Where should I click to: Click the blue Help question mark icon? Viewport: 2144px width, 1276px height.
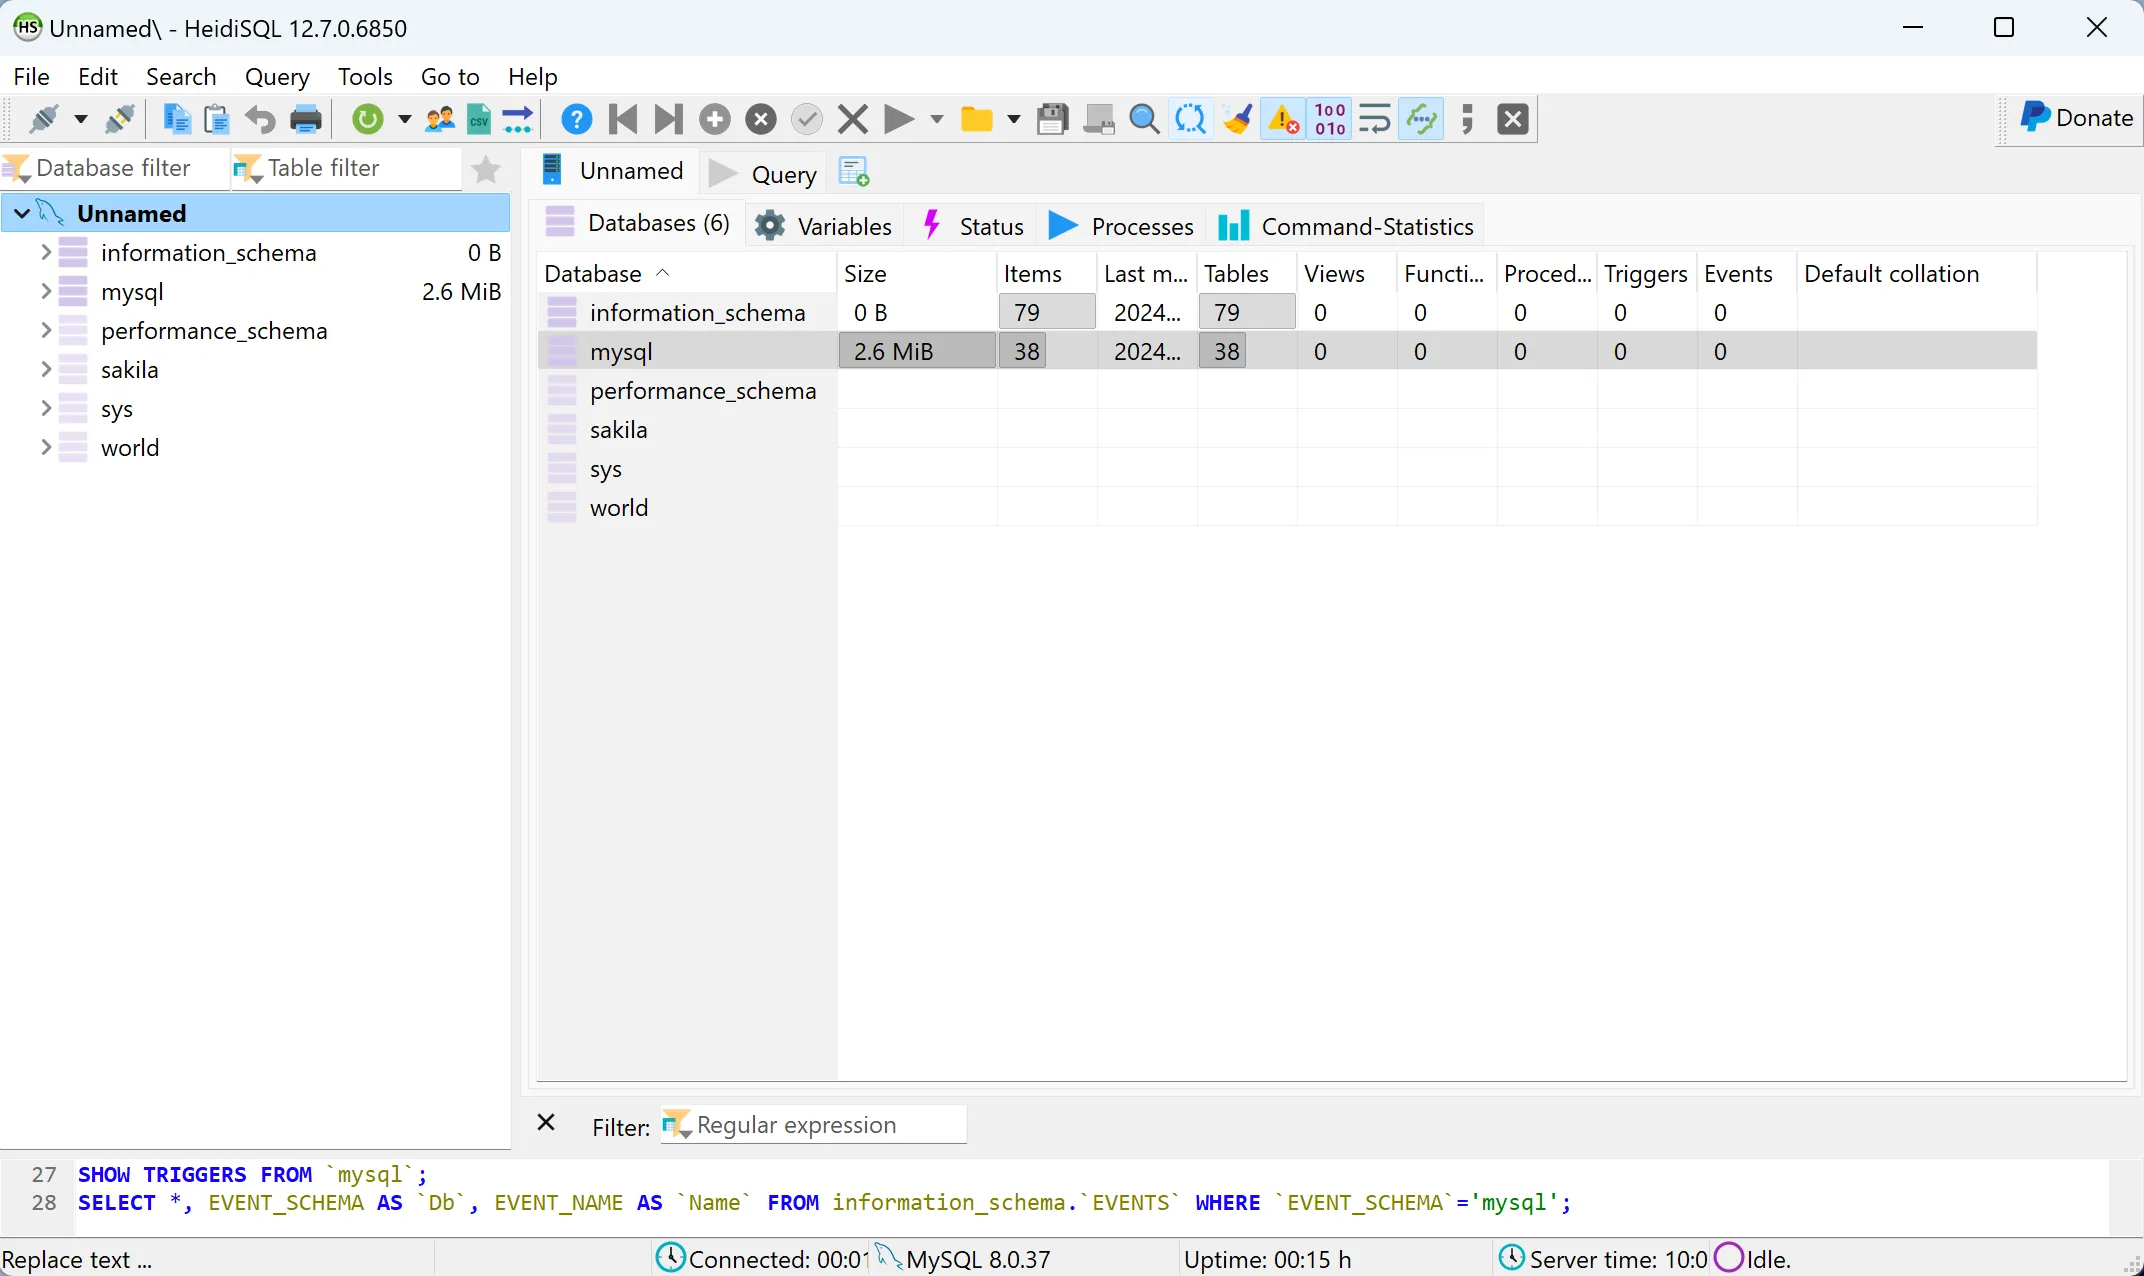[x=576, y=119]
